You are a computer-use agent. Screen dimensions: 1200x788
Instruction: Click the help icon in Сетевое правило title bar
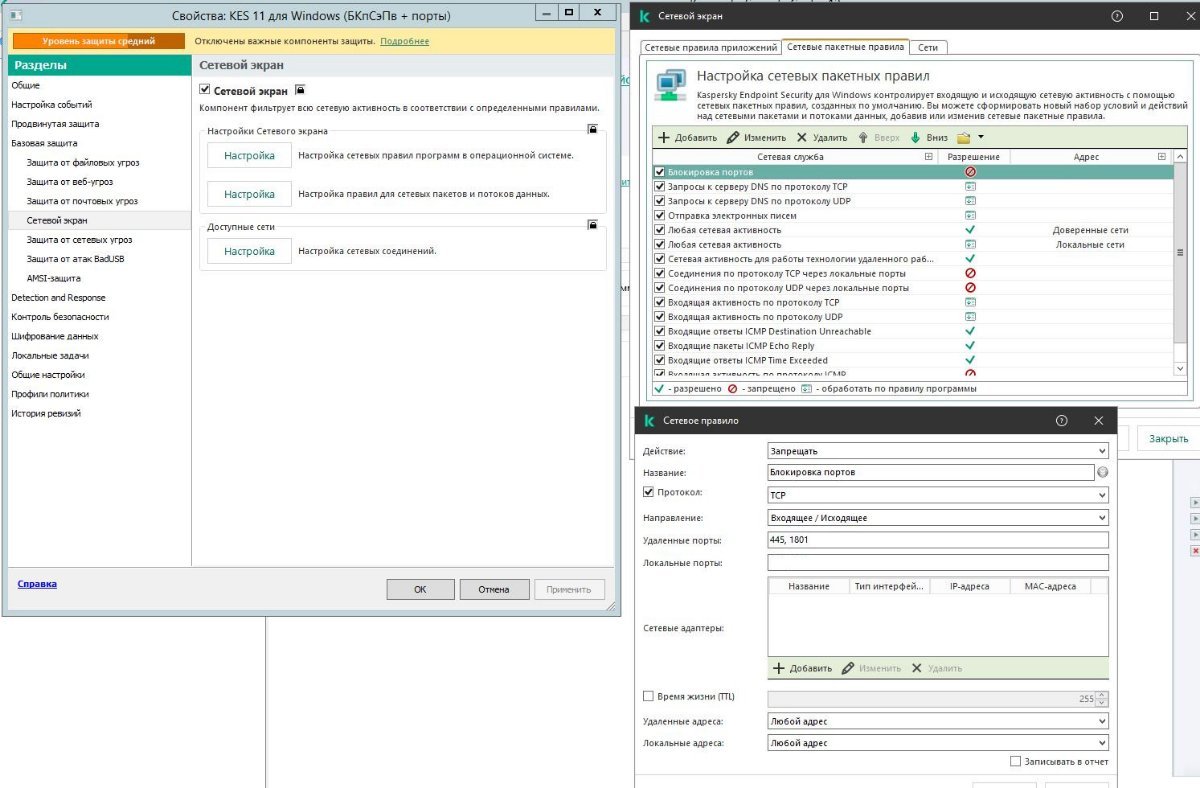[1062, 421]
